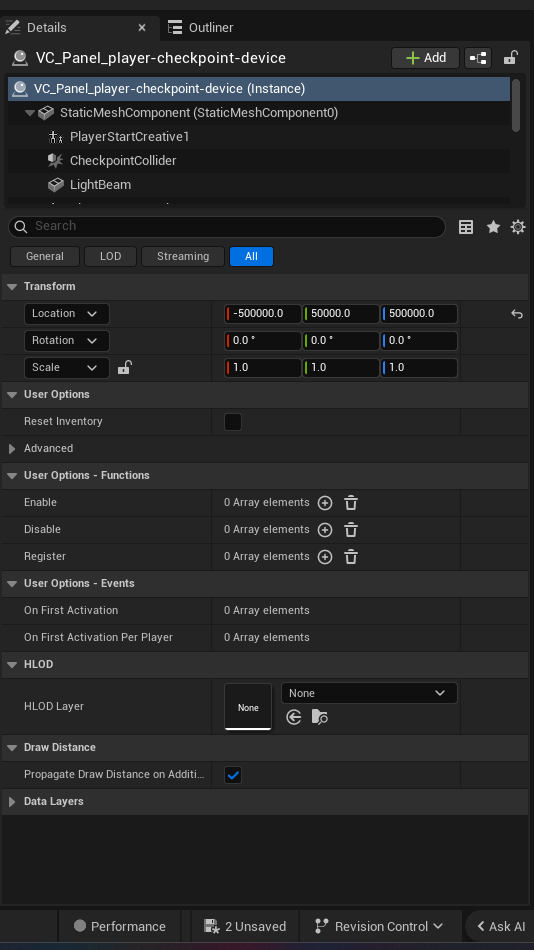Select the CheckpointCollider component
Image resolution: width=534 pixels, height=950 pixels.
point(123,161)
